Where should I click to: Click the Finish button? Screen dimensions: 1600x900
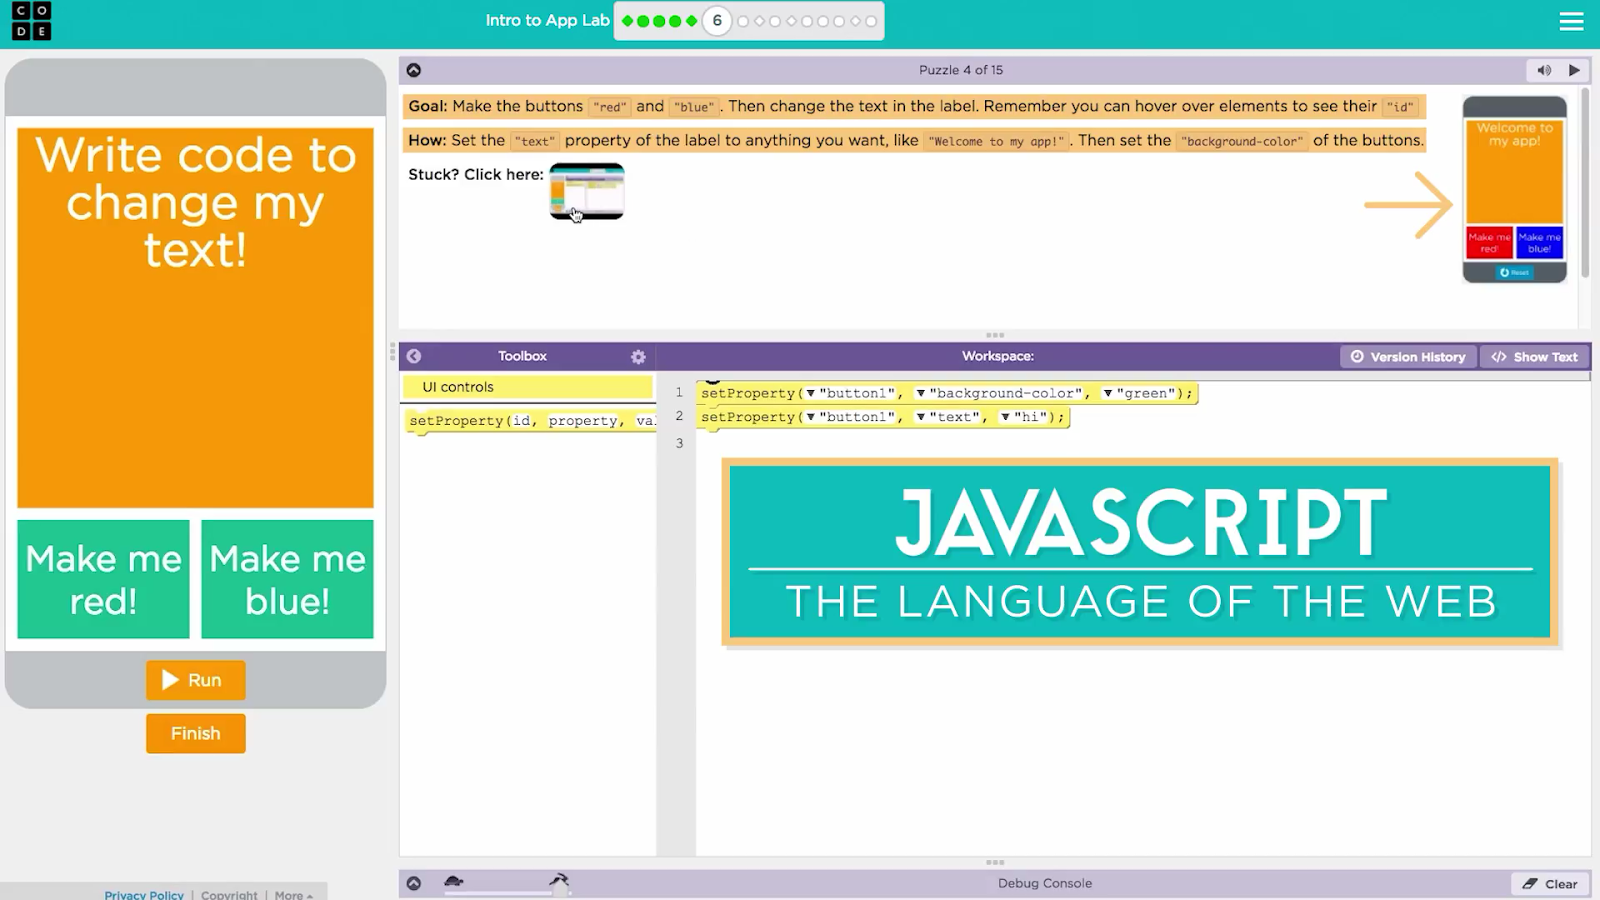click(x=195, y=734)
